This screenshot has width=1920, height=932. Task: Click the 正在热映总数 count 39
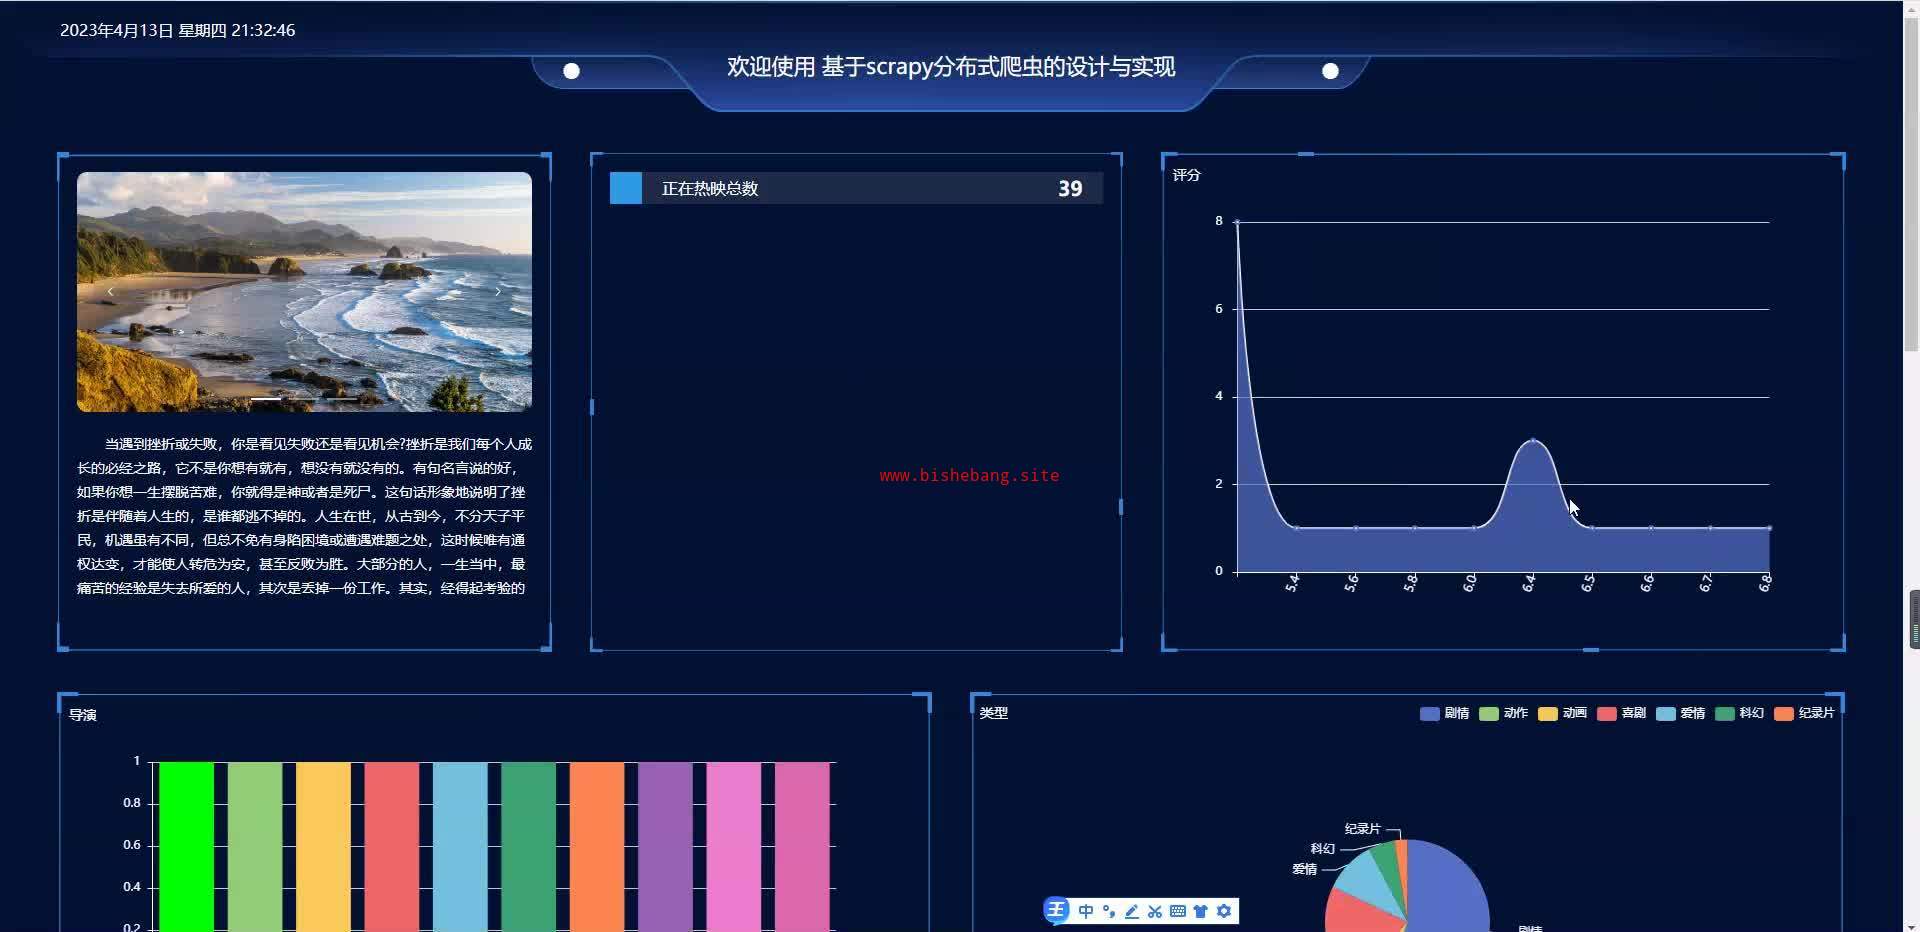pyautogui.click(x=1070, y=189)
